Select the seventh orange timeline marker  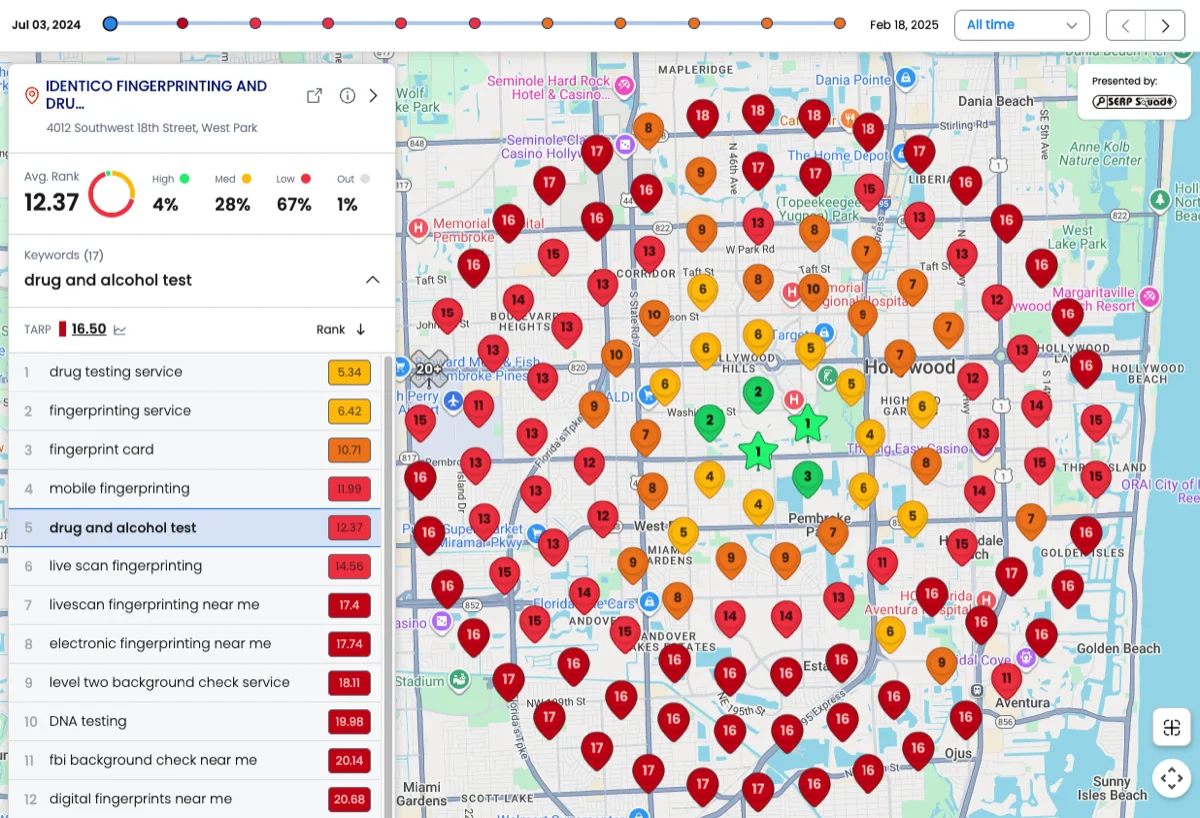[x=547, y=23]
